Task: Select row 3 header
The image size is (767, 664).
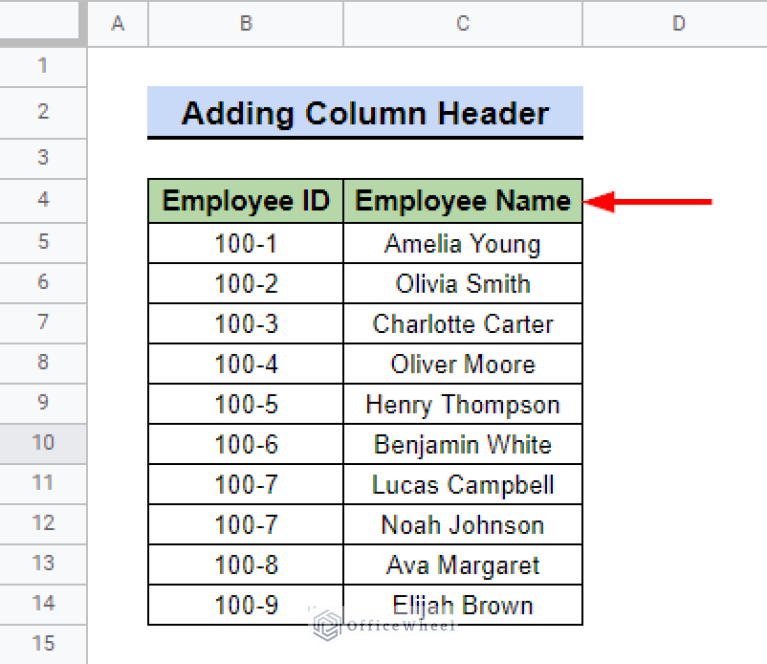Action: (x=43, y=159)
